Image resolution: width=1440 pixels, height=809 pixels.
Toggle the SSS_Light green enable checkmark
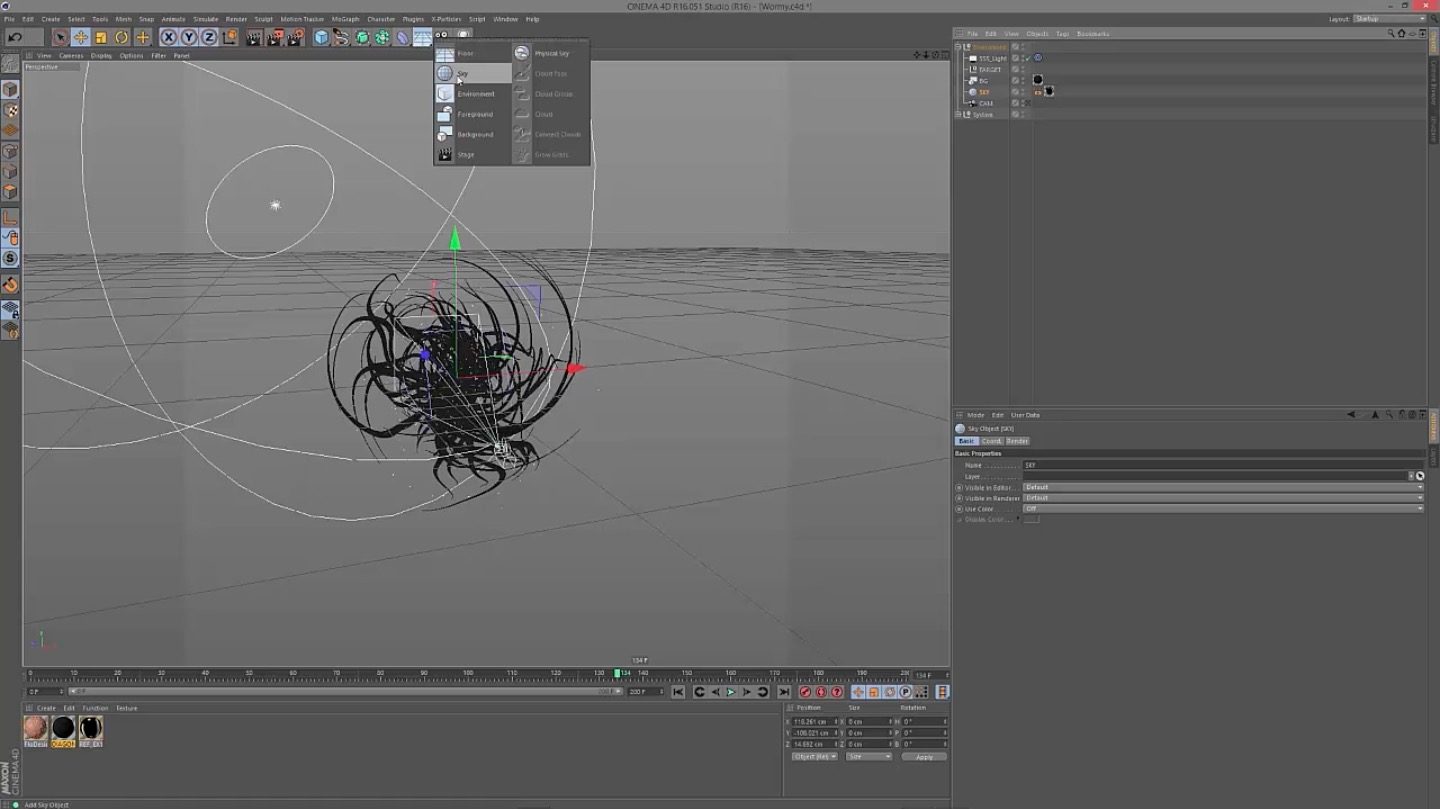pyautogui.click(x=1027, y=58)
